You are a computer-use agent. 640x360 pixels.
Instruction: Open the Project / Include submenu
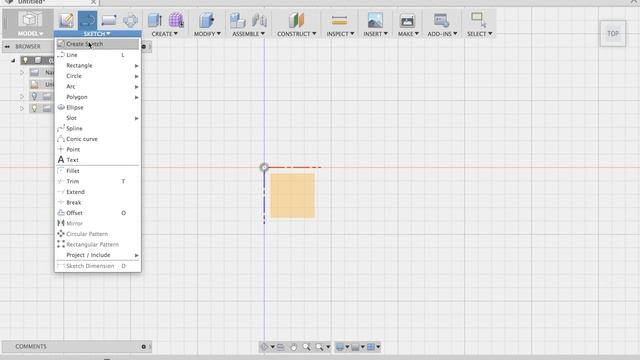[98, 255]
